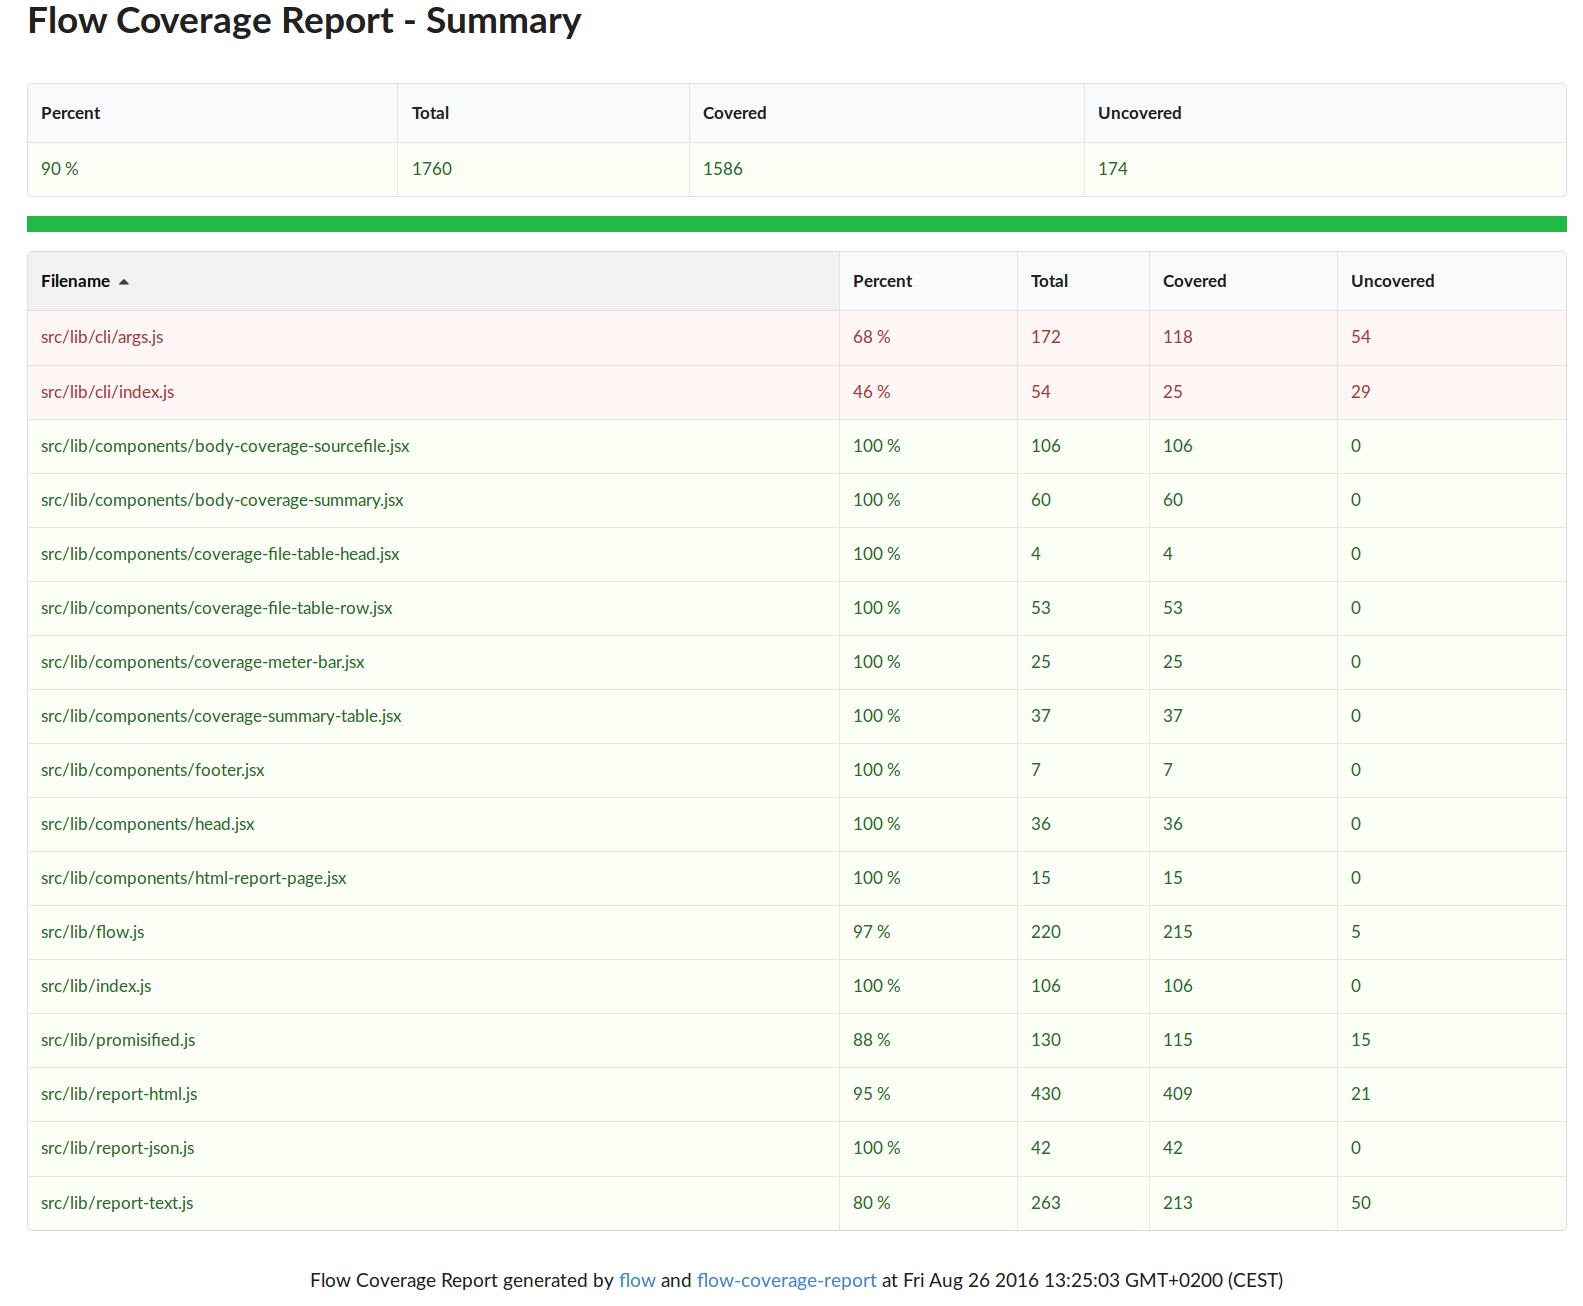Select the summary total value 1760
Screen dimensions: 1583x1306
click(x=432, y=169)
